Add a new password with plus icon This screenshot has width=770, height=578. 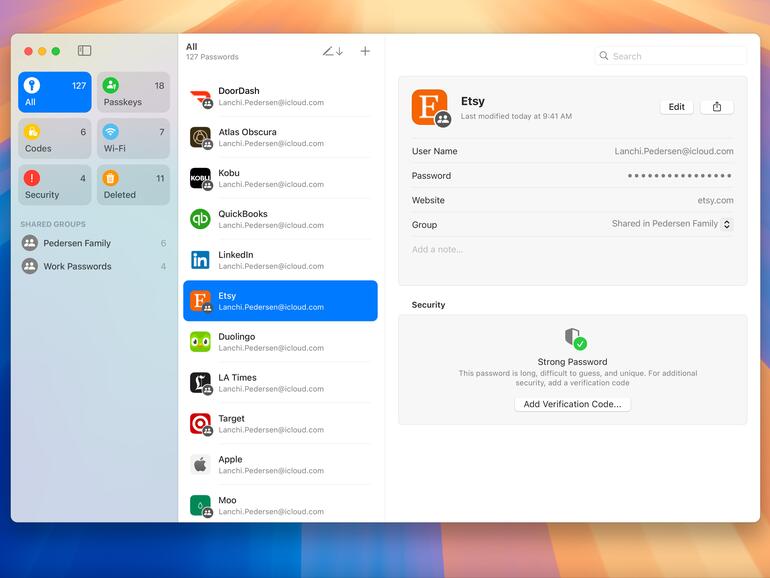tap(365, 51)
